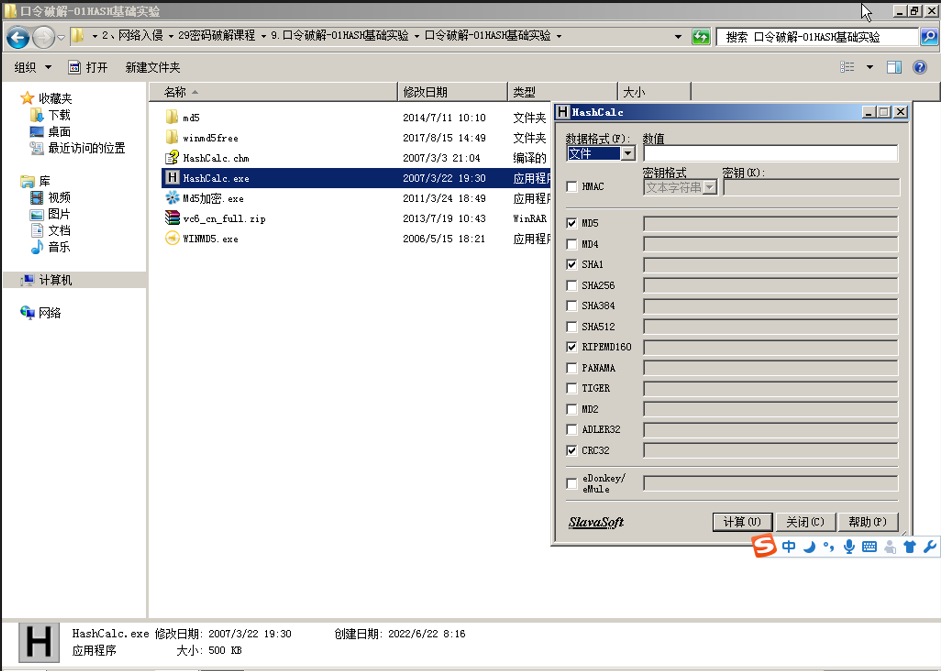This screenshot has height=671, width=941.
Task: Open the Sogou wrench toolbox icon
Action: pos(930,547)
